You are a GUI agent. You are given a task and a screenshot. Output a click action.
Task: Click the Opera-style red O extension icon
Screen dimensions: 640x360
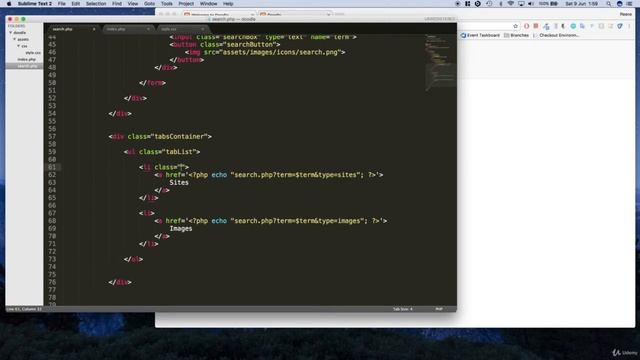(527, 26)
